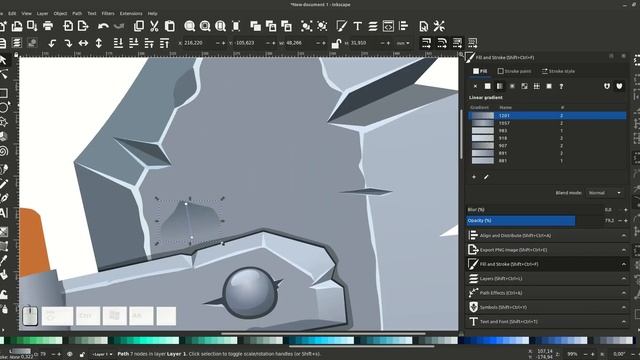This screenshot has width=640, height=360.
Task: Open Text and Font dialog icon
Action: point(358,26)
